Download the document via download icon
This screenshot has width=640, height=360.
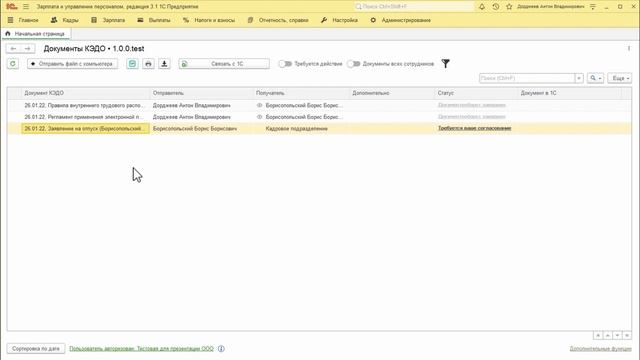click(164, 64)
